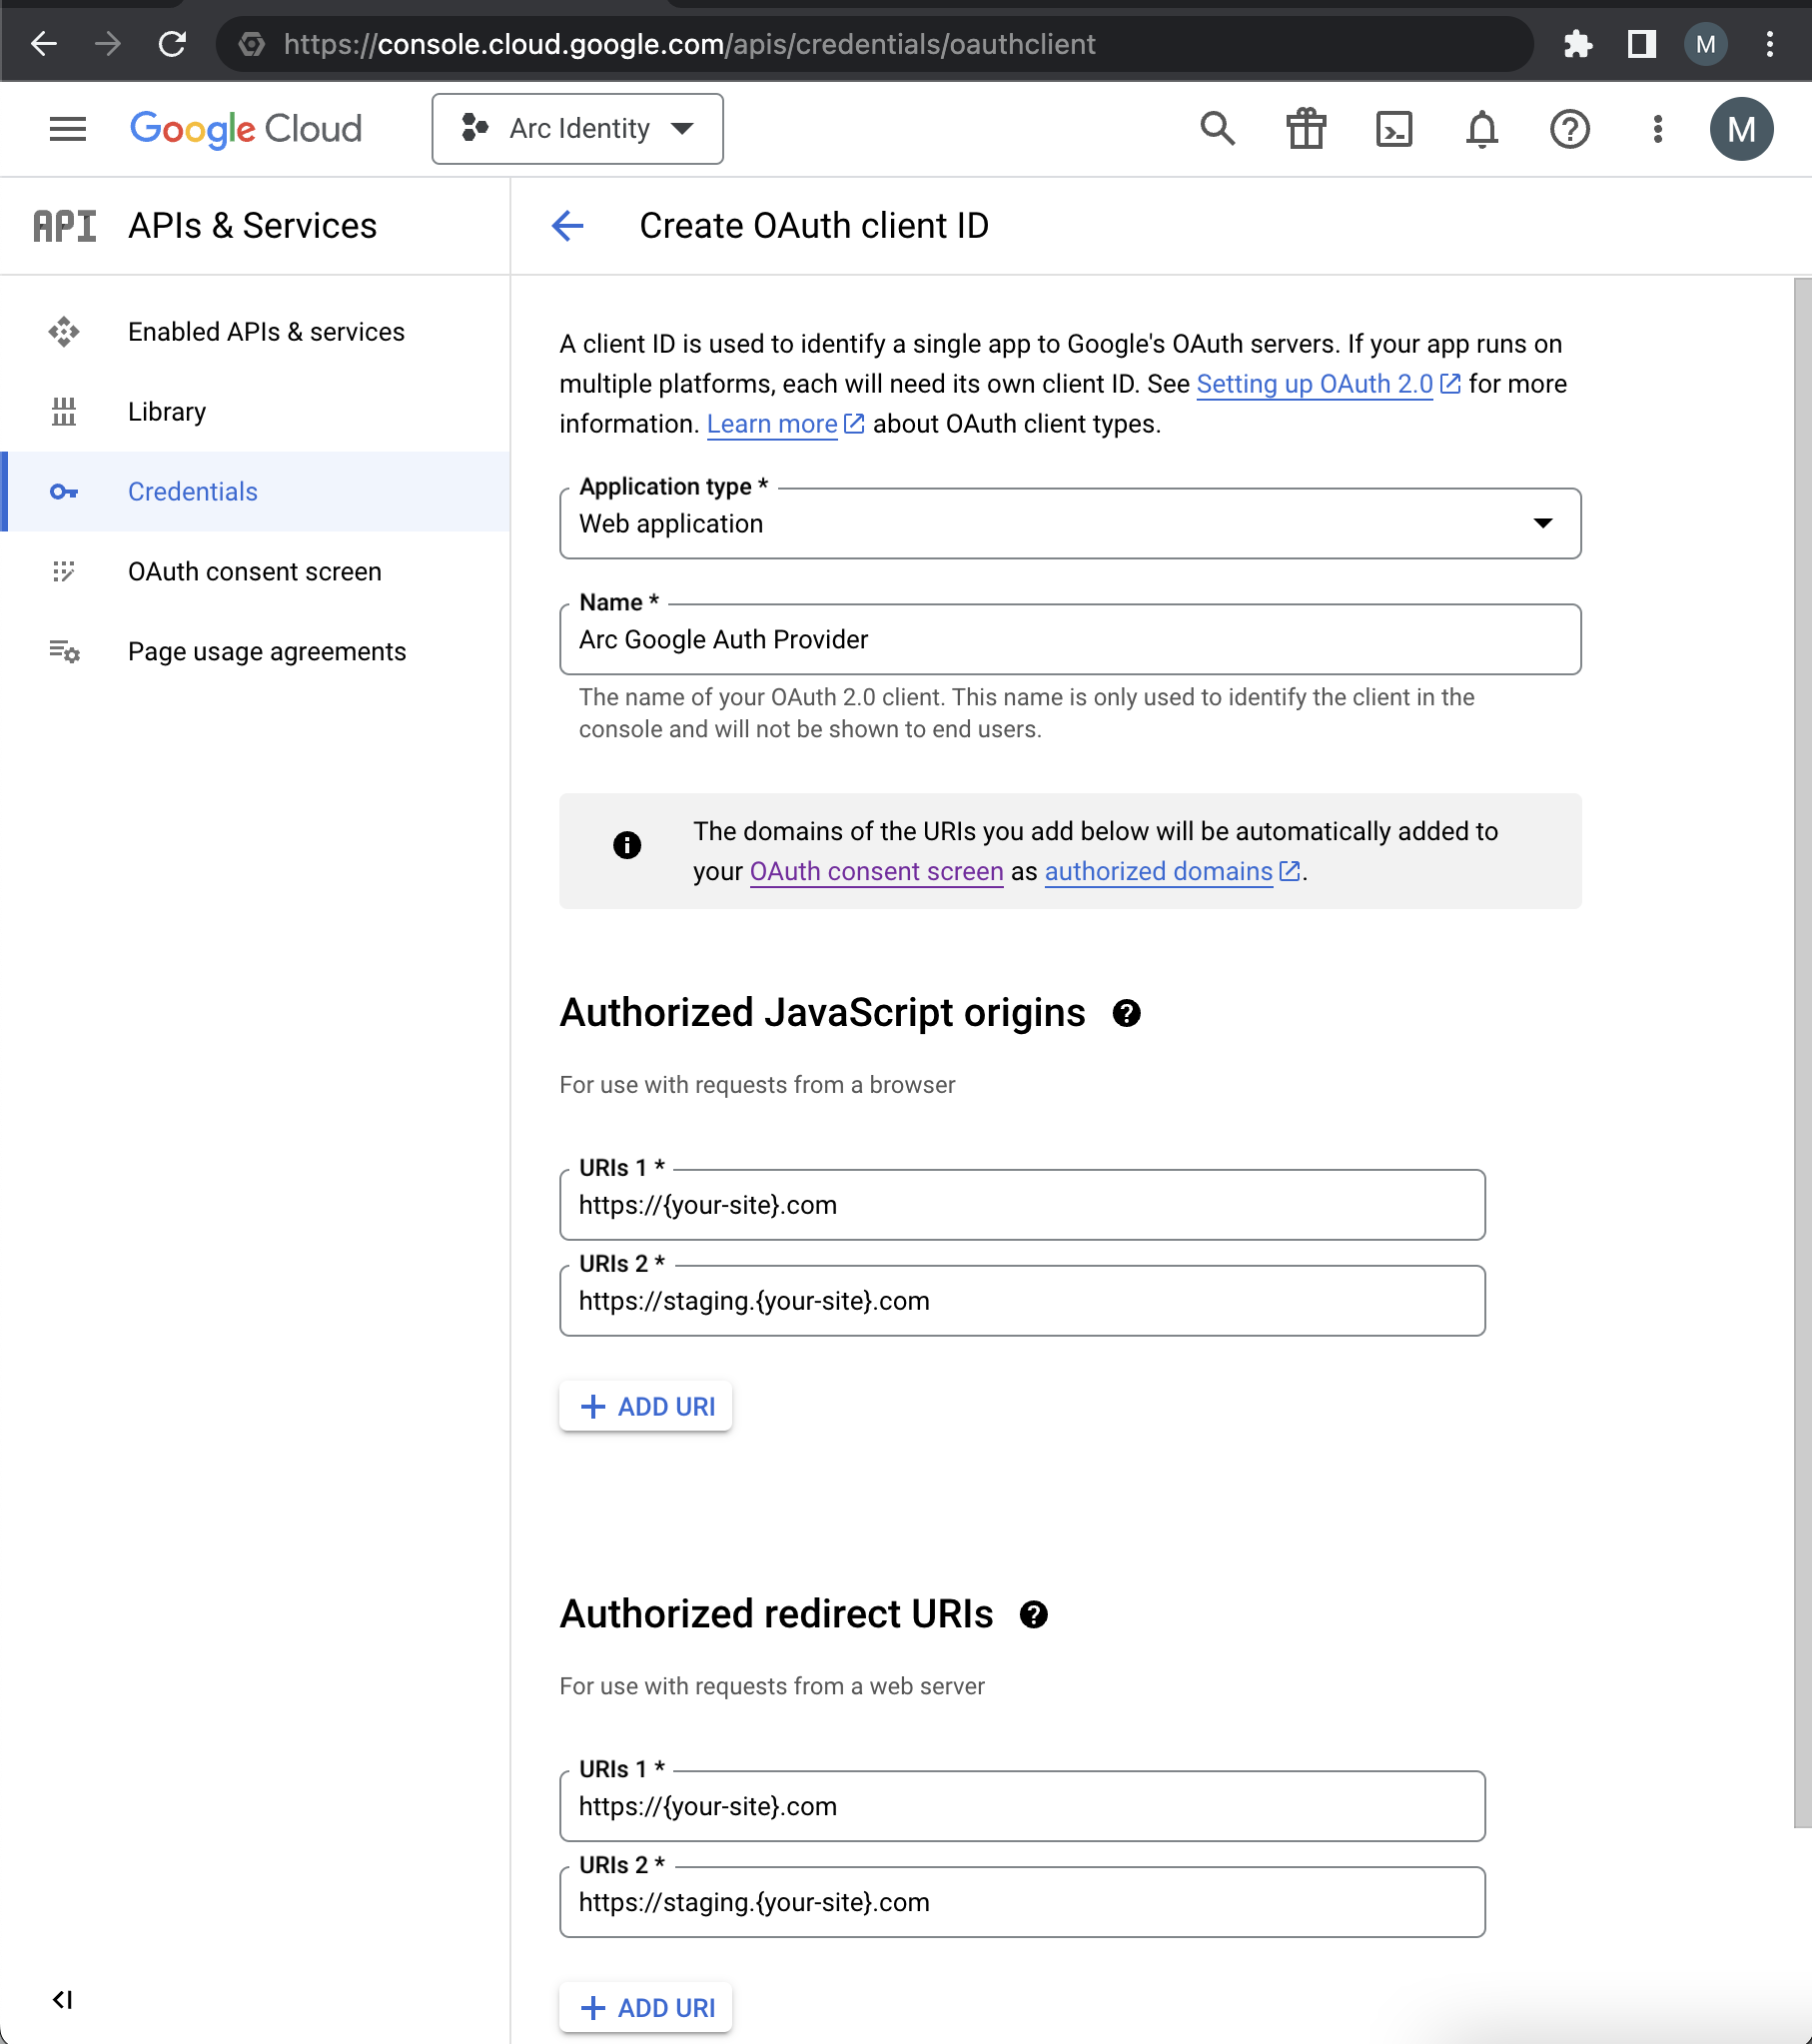Open the Arc Identity project selector
The height and width of the screenshot is (2044, 1812).
(578, 129)
